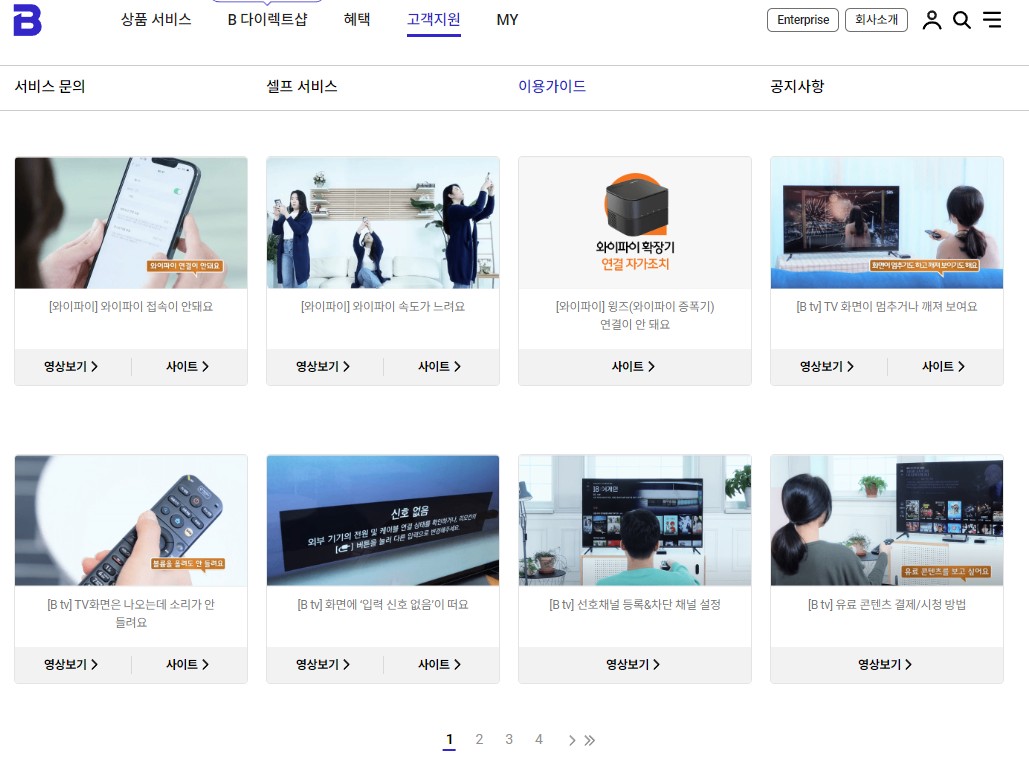
Task: Click 영상보기 for 입력 신호 없음 card
Action: tap(323, 665)
